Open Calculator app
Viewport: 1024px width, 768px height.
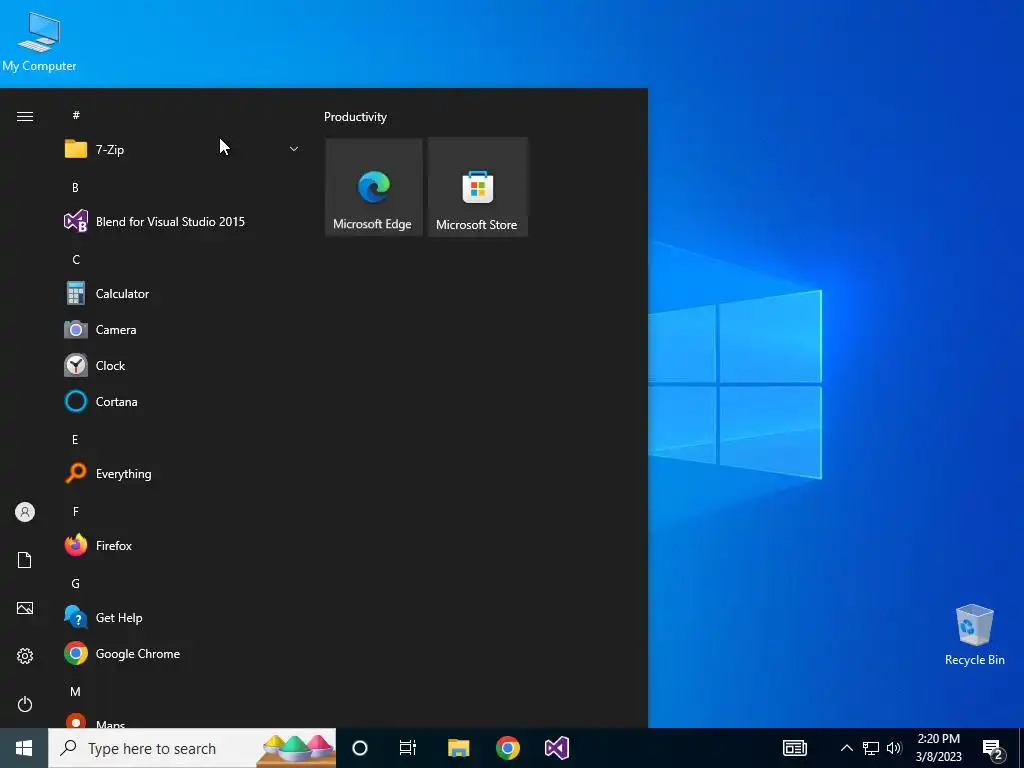pyautogui.click(x=182, y=294)
